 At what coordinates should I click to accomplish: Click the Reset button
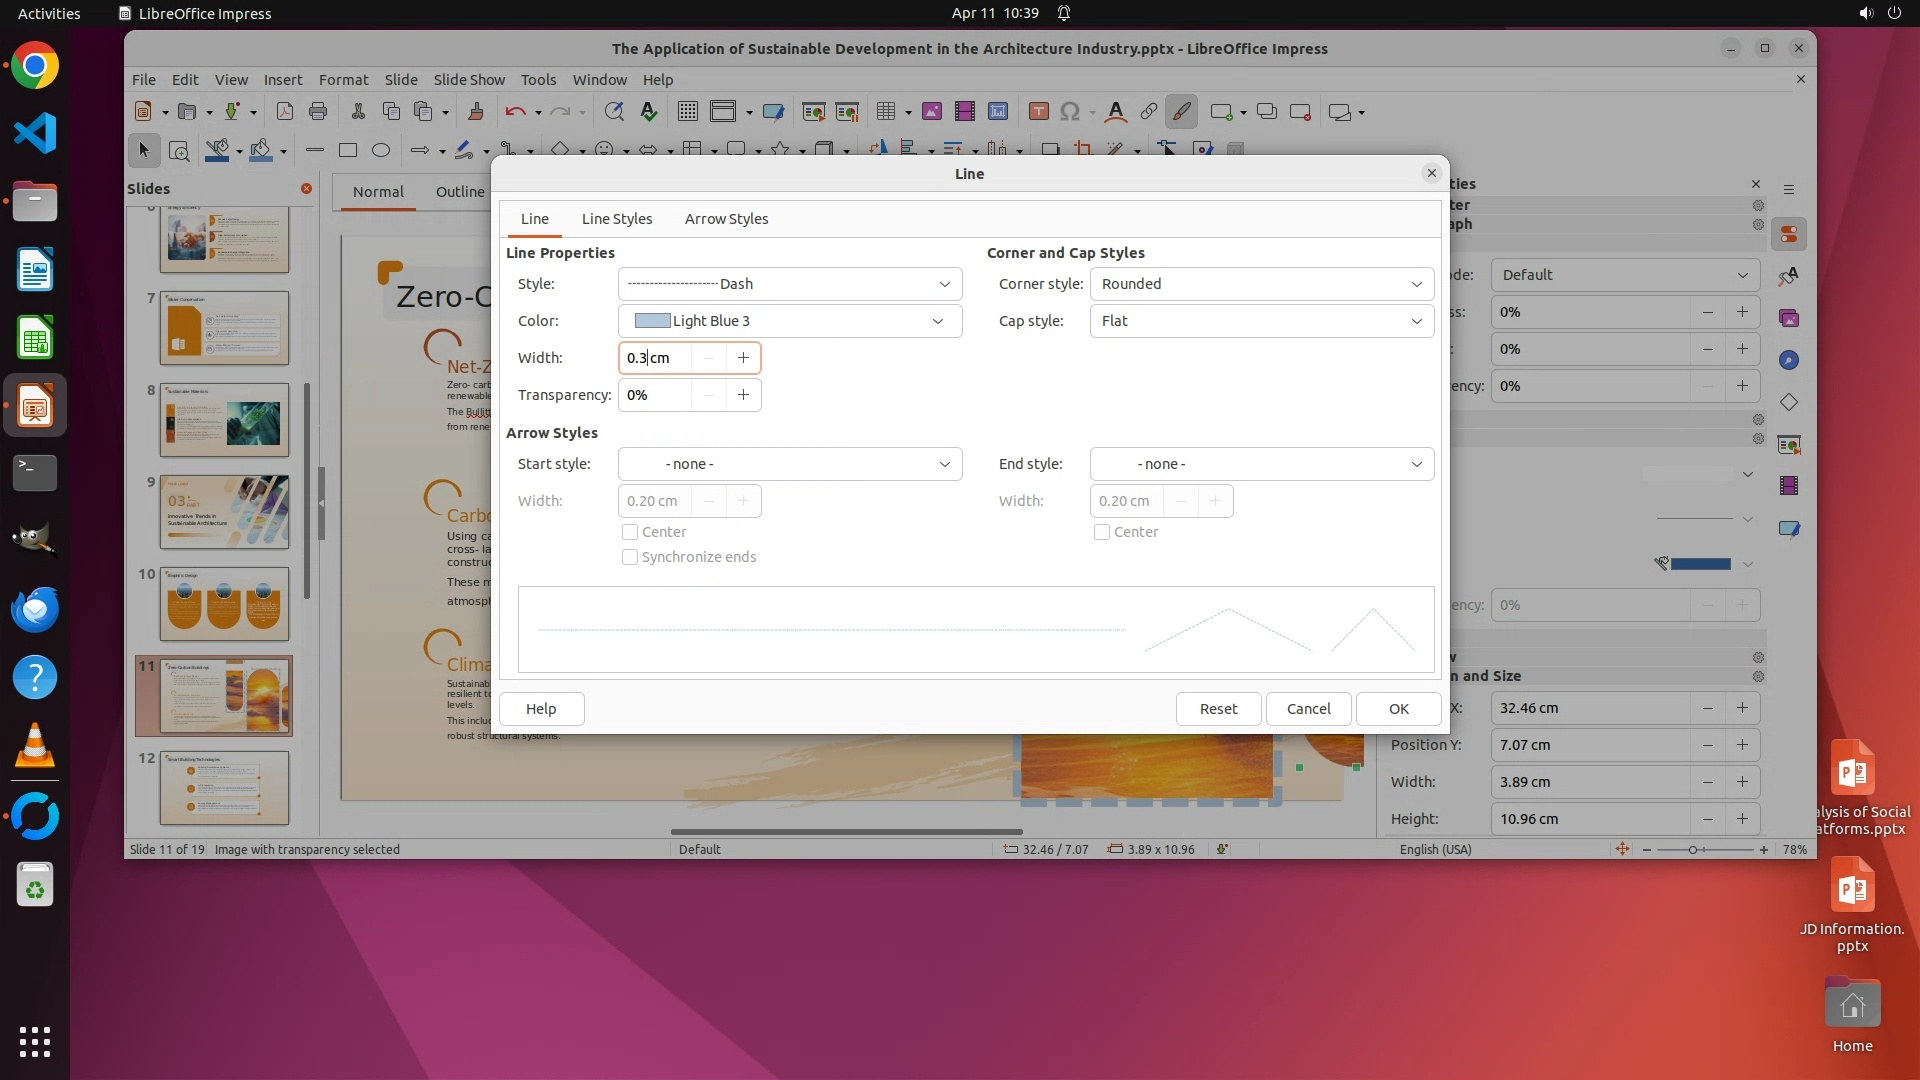pyautogui.click(x=1218, y=708)
